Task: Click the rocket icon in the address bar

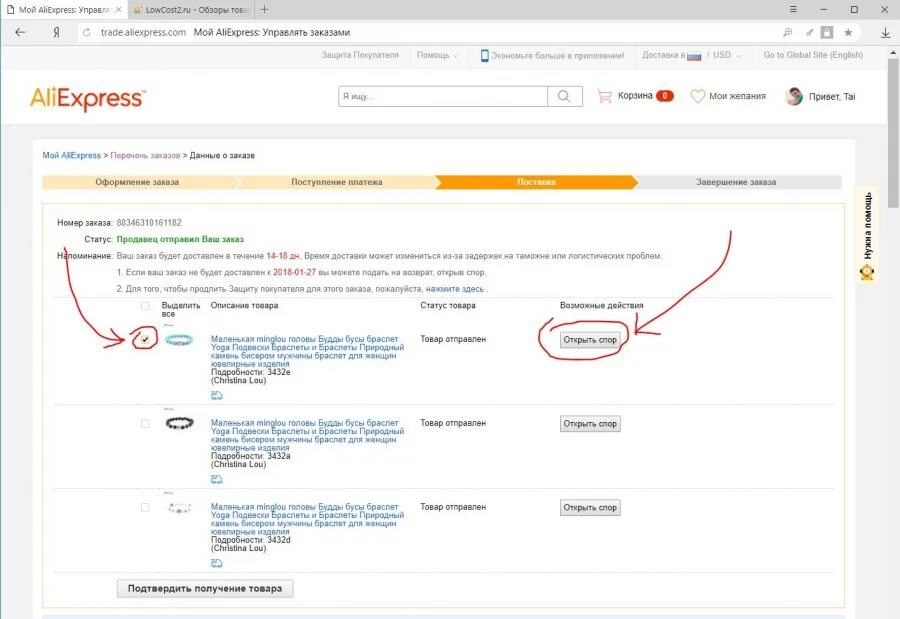Action: [809, 33]
